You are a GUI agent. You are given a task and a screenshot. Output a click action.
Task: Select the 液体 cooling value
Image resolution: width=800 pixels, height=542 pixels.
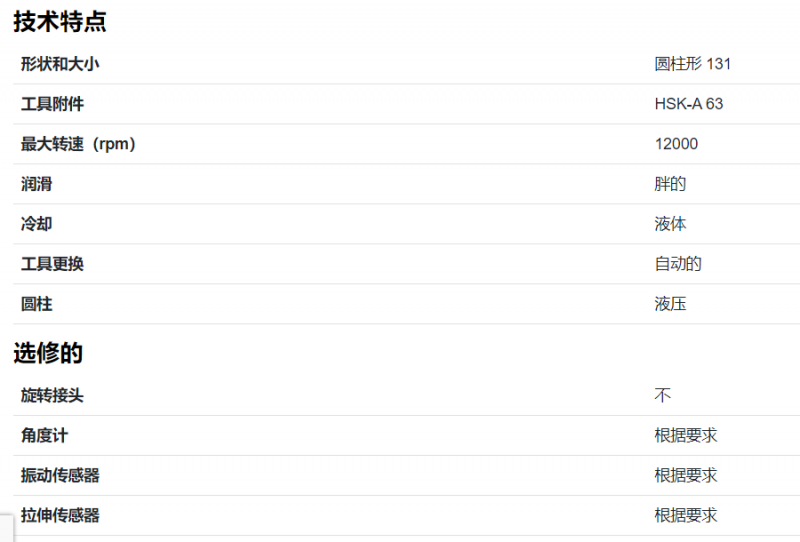(670, 224)
